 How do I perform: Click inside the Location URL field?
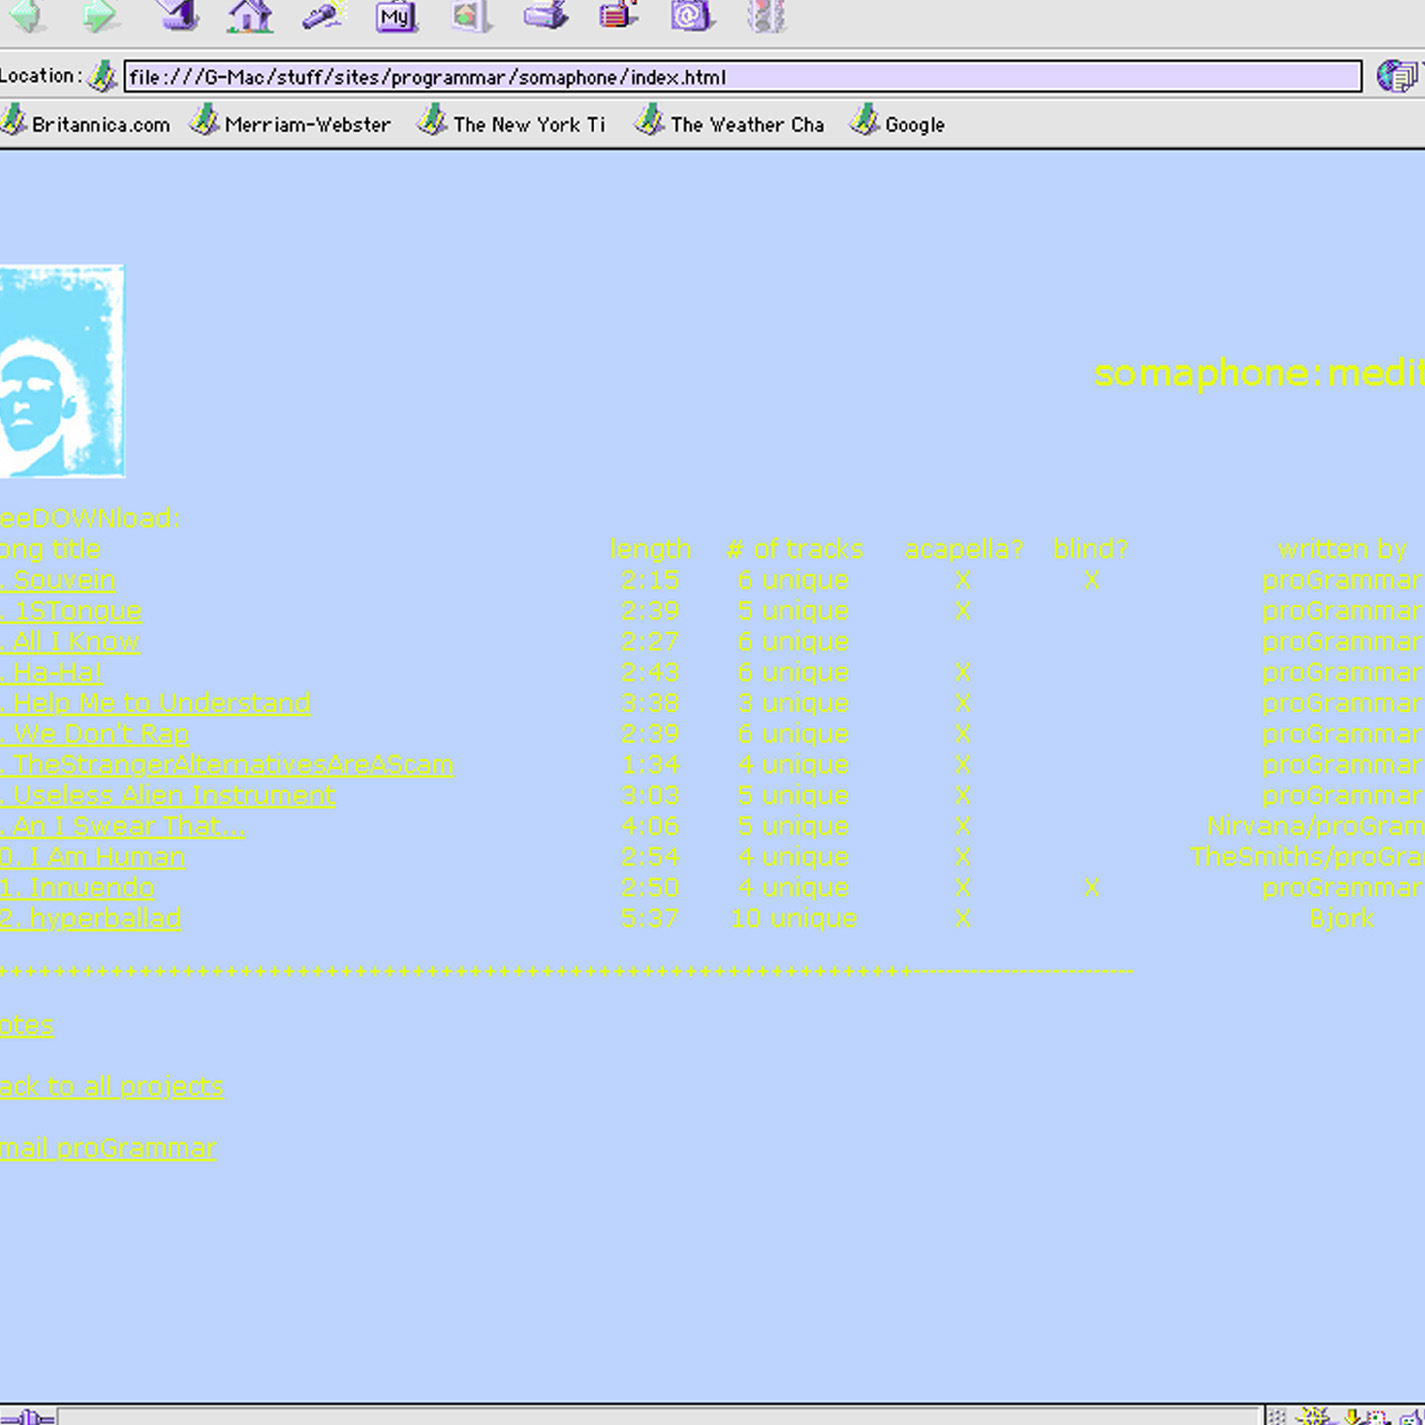click(x=740, y=77)
